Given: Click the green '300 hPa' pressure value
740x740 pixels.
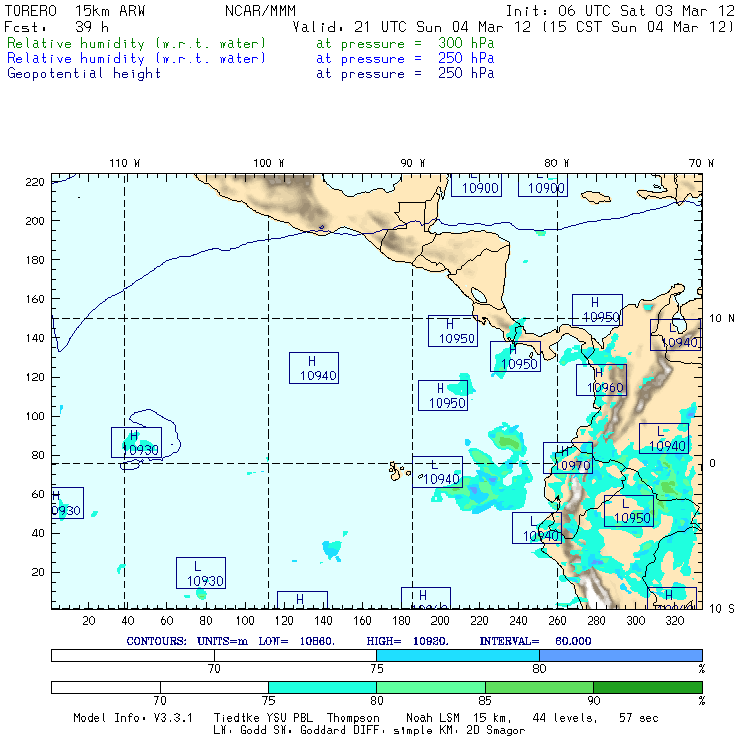Looking at the screenshot, I should (466, 43).
